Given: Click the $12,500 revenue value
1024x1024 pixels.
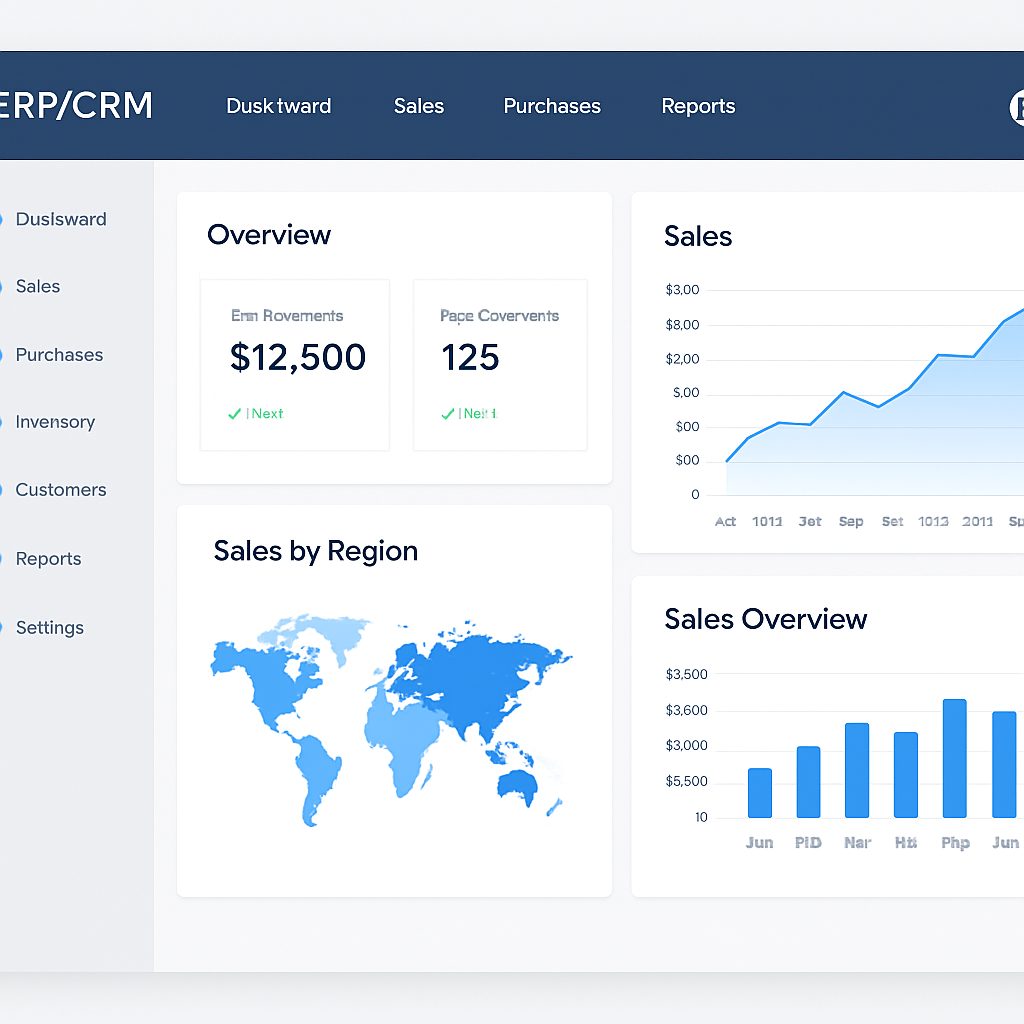Looking at the screenshot, I should coord(298,357).
